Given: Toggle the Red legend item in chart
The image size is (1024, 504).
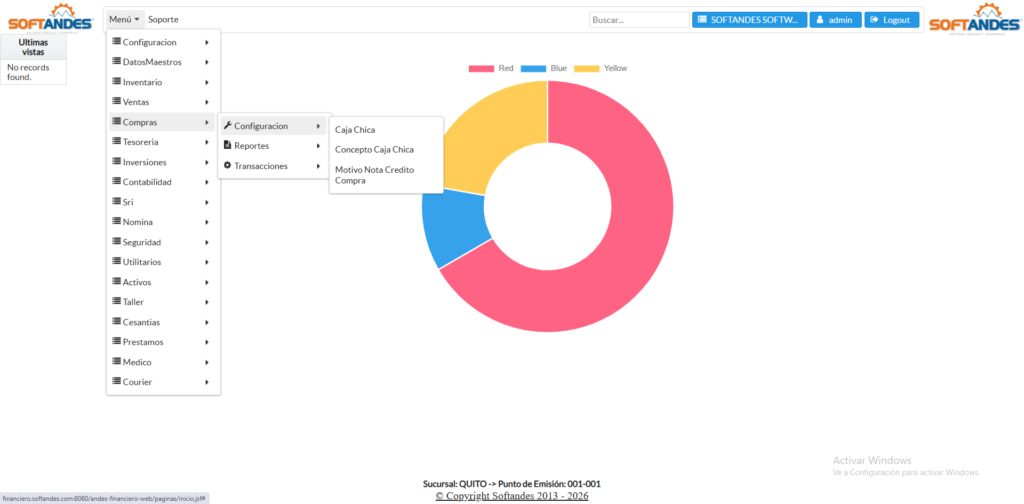Looking at the screenshot, I should pos(491,68).
